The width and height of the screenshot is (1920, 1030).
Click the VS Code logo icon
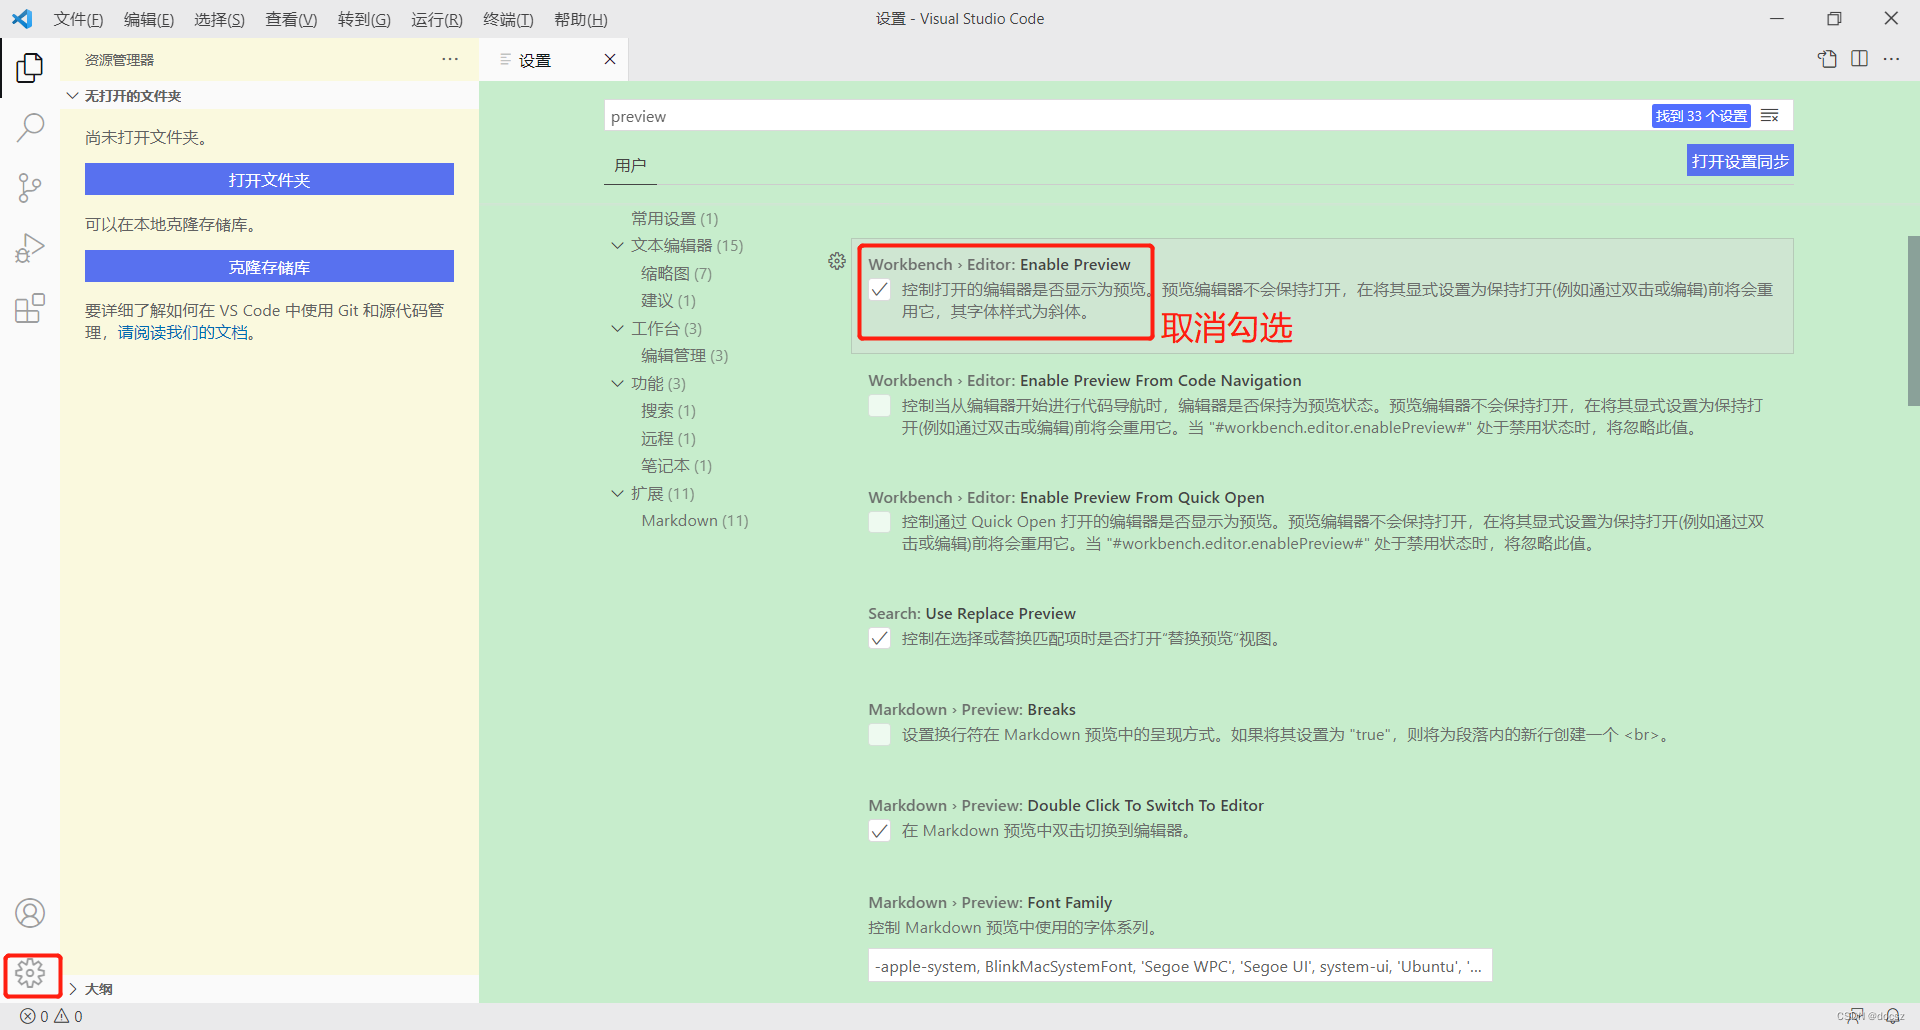click(x=22, y=19)
